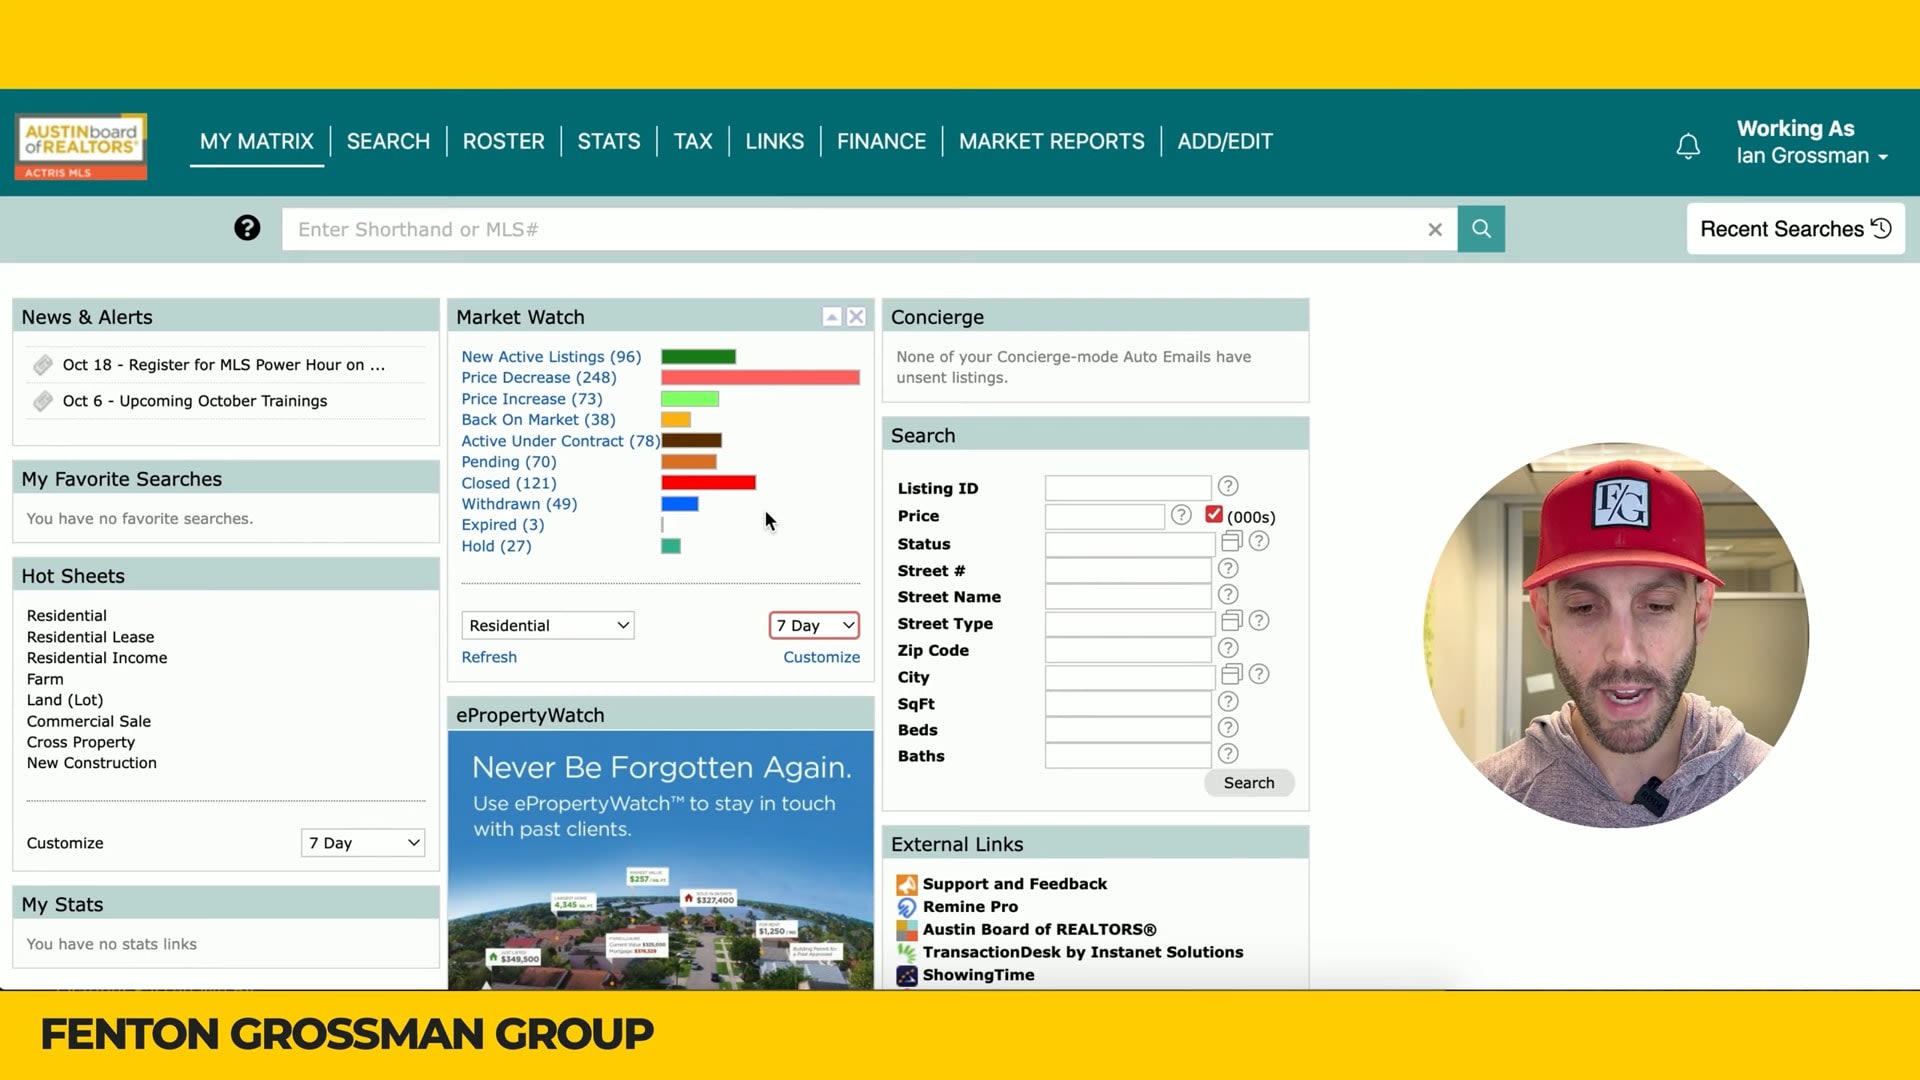
Task: Open Oct 18 MLS Power Hour alert
Action: coord(224,365)
